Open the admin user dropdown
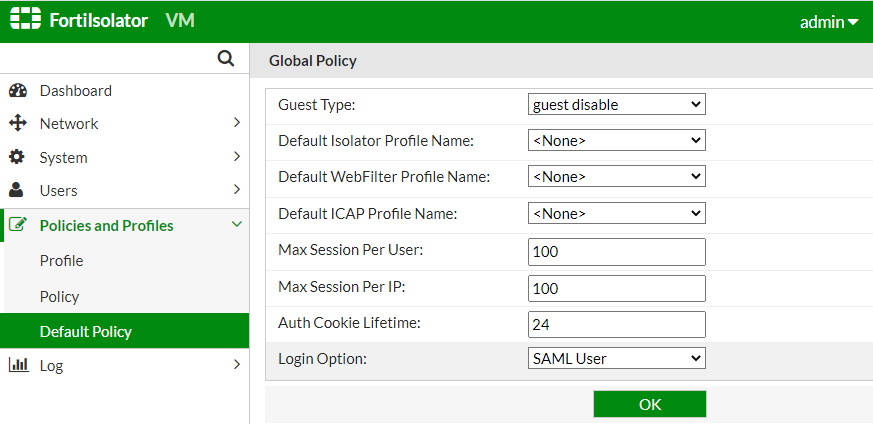Viewport: 873px width, 424px height. coord(829,22)
